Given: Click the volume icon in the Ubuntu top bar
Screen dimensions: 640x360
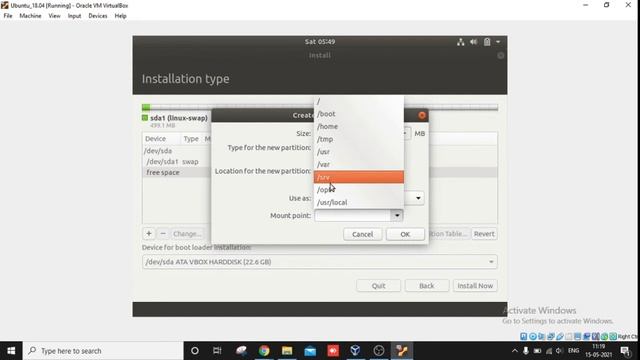Looking at the screenshot, I should (x=473, y=42).
